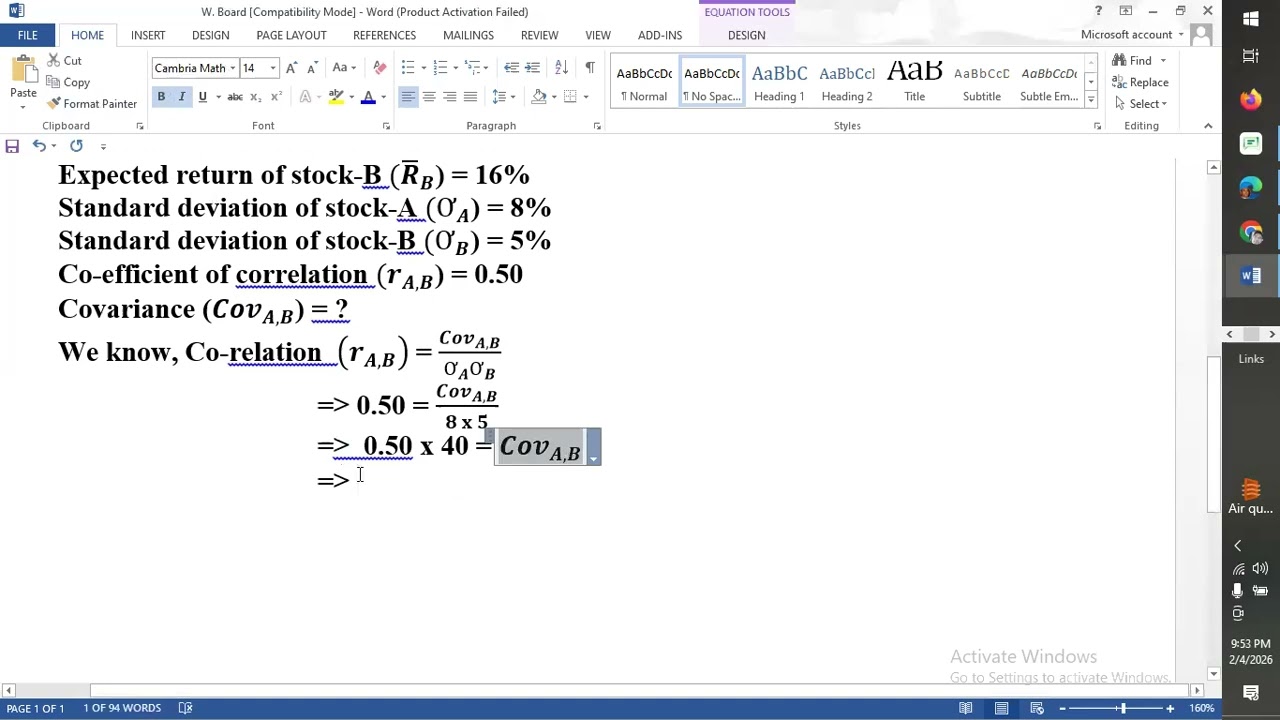Click the Cut scissors command
Image resolution: width=1280 pixels, height=720 pixels.
tap(64, 61)
